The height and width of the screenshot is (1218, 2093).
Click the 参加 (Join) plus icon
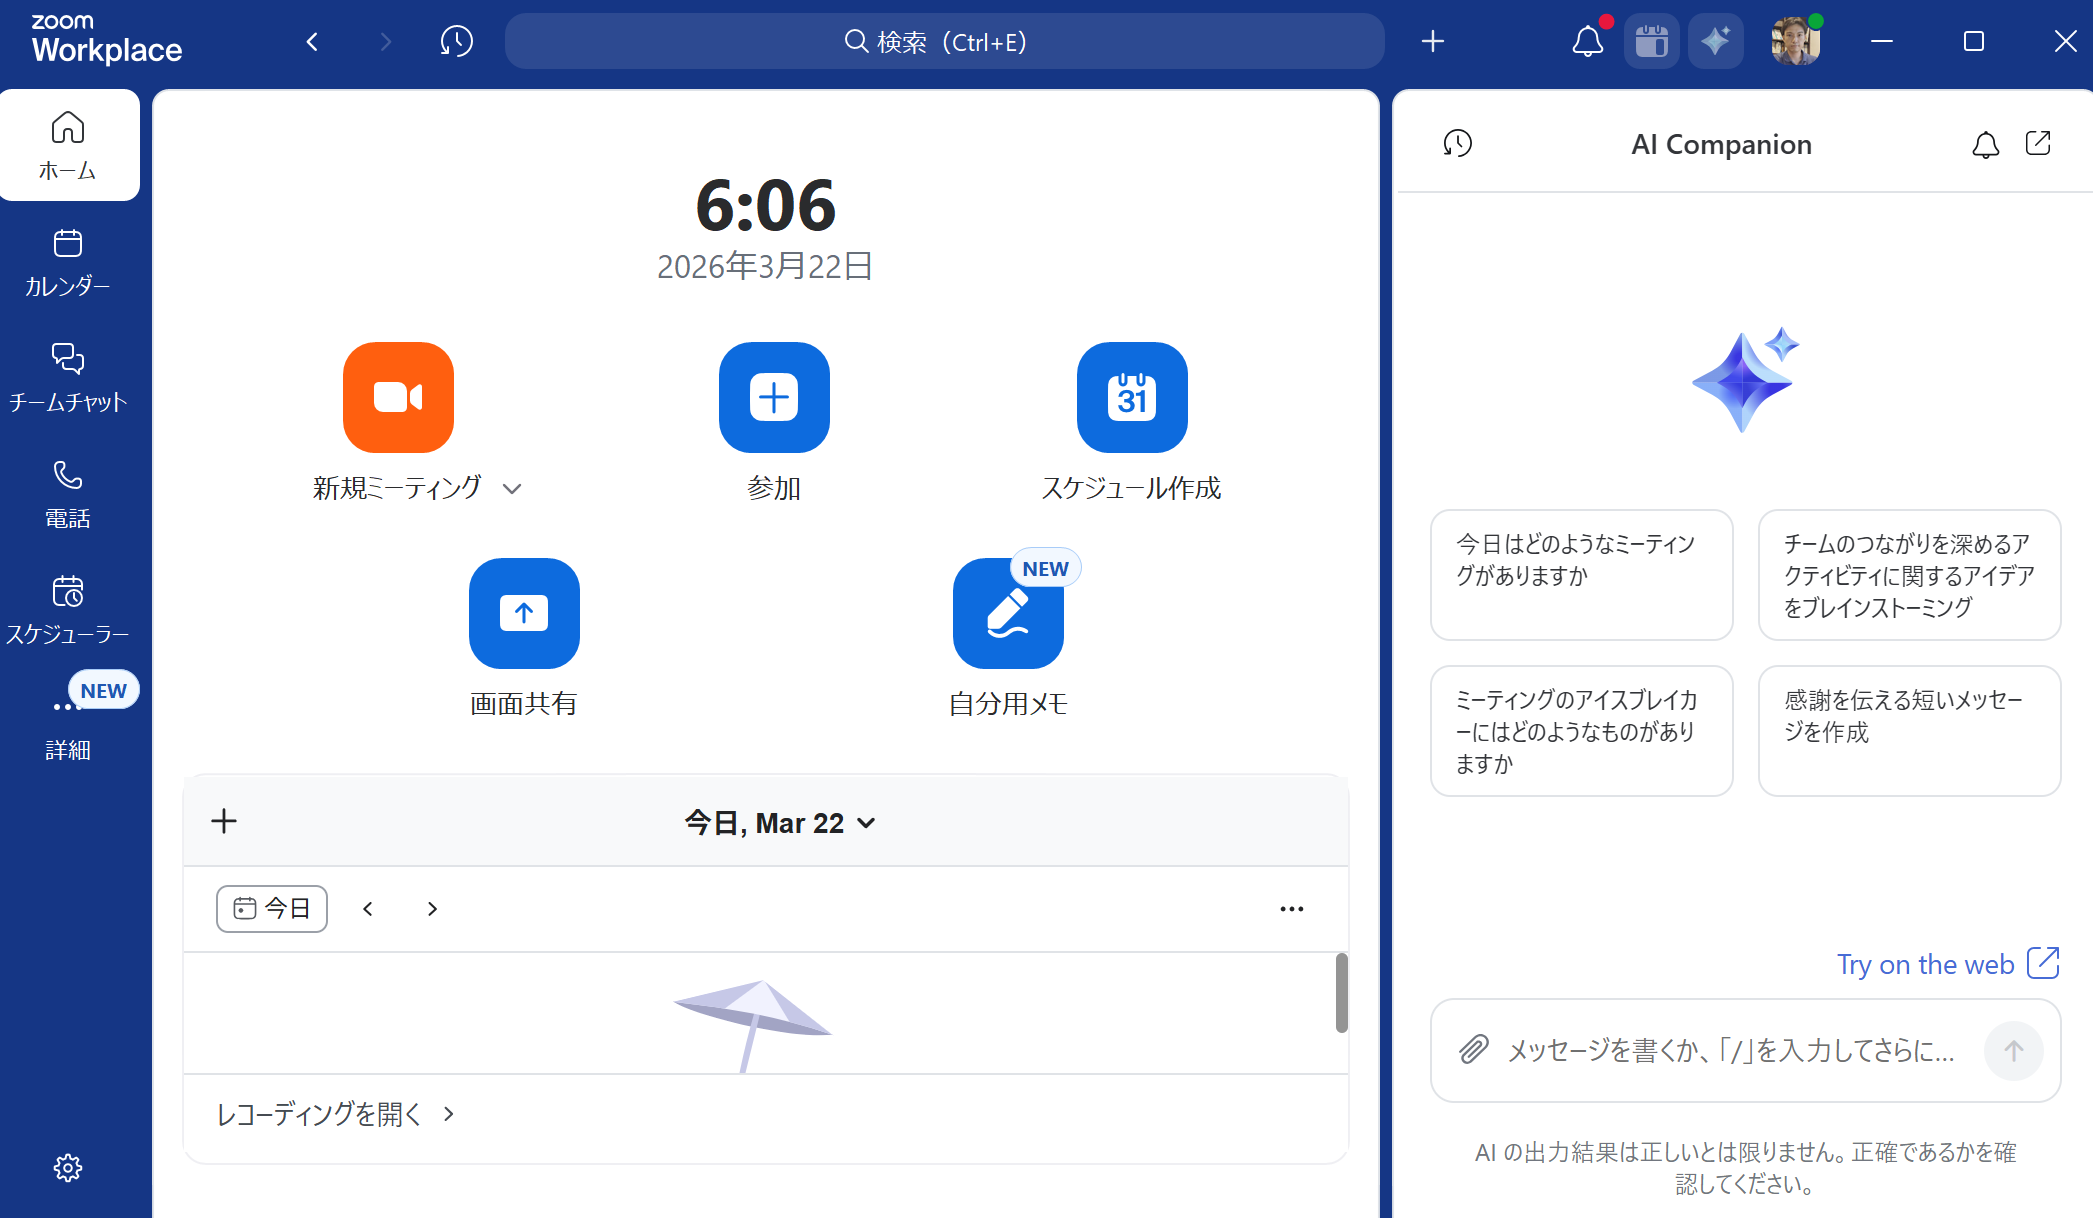click(x=774, y=397)
